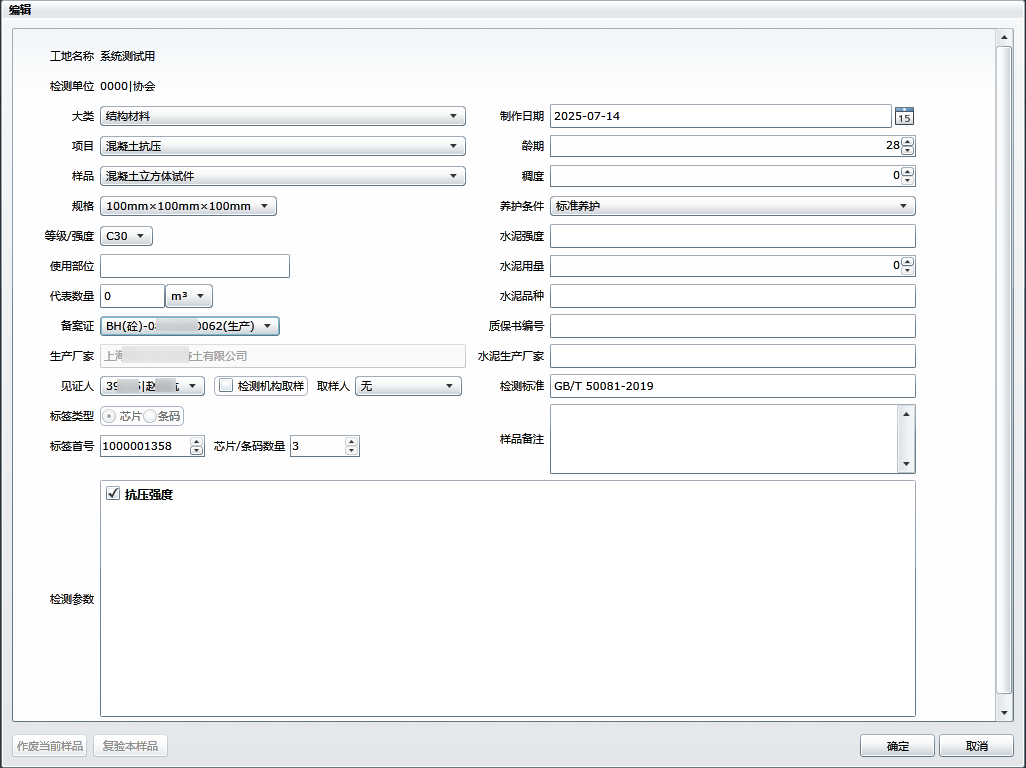Decrease the 稠度 value with down arrow
1026x768 pixels.
pos(907,181)
